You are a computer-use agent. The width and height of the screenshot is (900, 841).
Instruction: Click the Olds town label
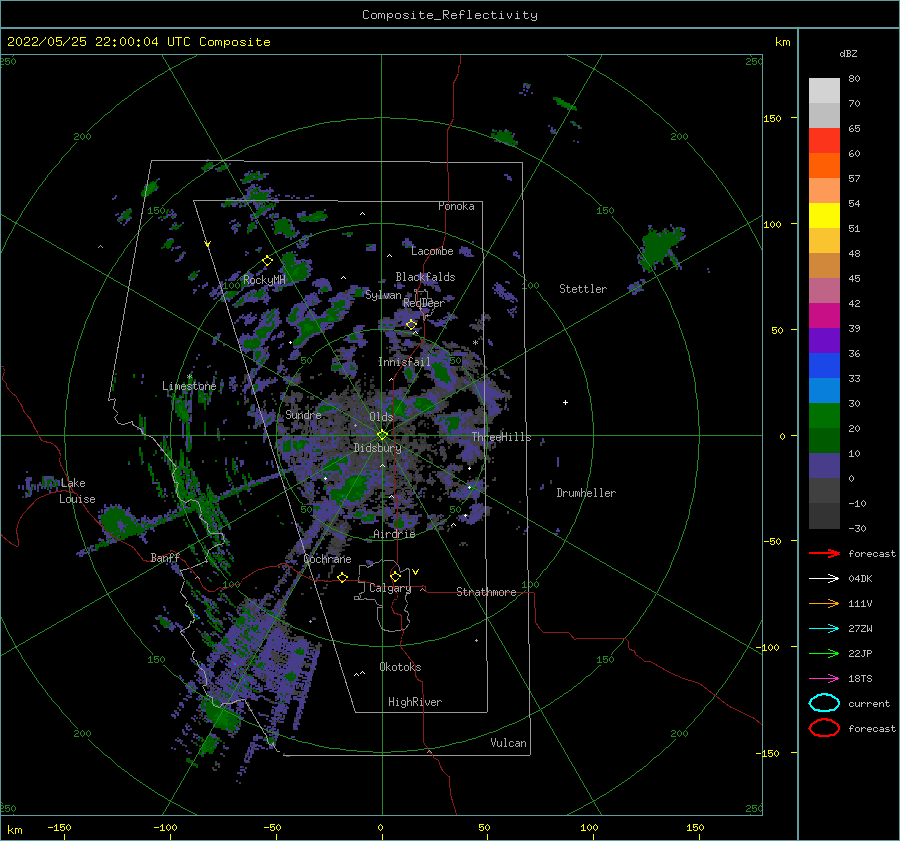pos(381,417)
